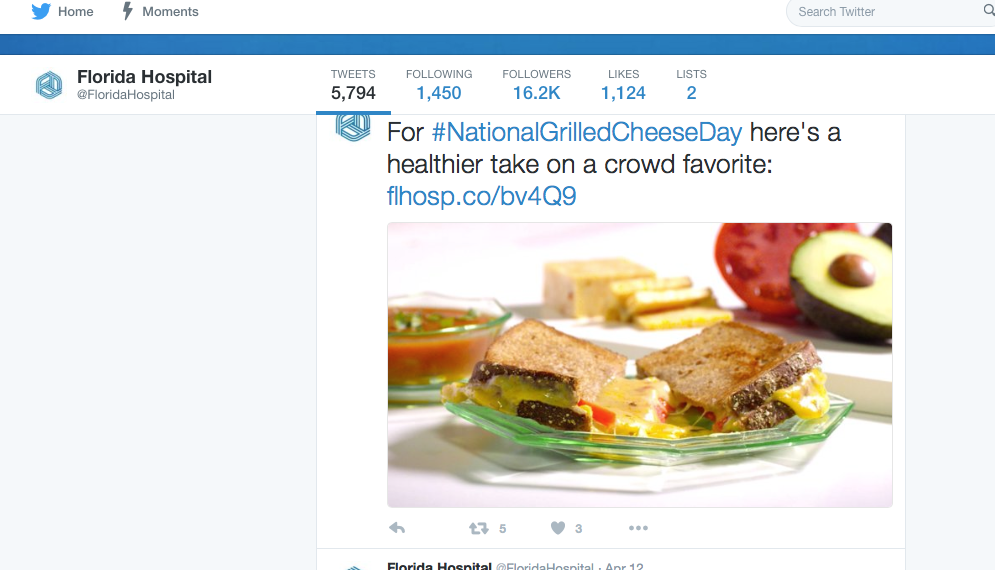
Task: Click the reply arrow under the tweet
Action: (x=397, y=528)
